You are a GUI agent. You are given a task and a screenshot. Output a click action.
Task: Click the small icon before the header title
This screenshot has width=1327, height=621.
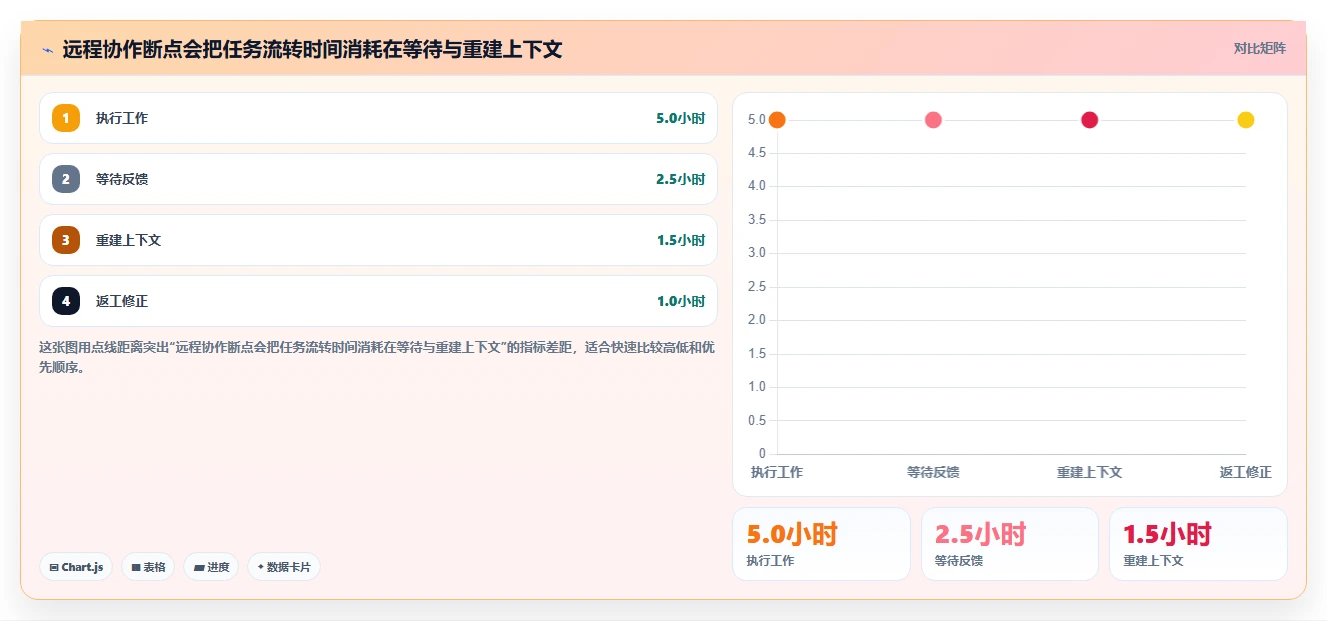coord(47,49)
